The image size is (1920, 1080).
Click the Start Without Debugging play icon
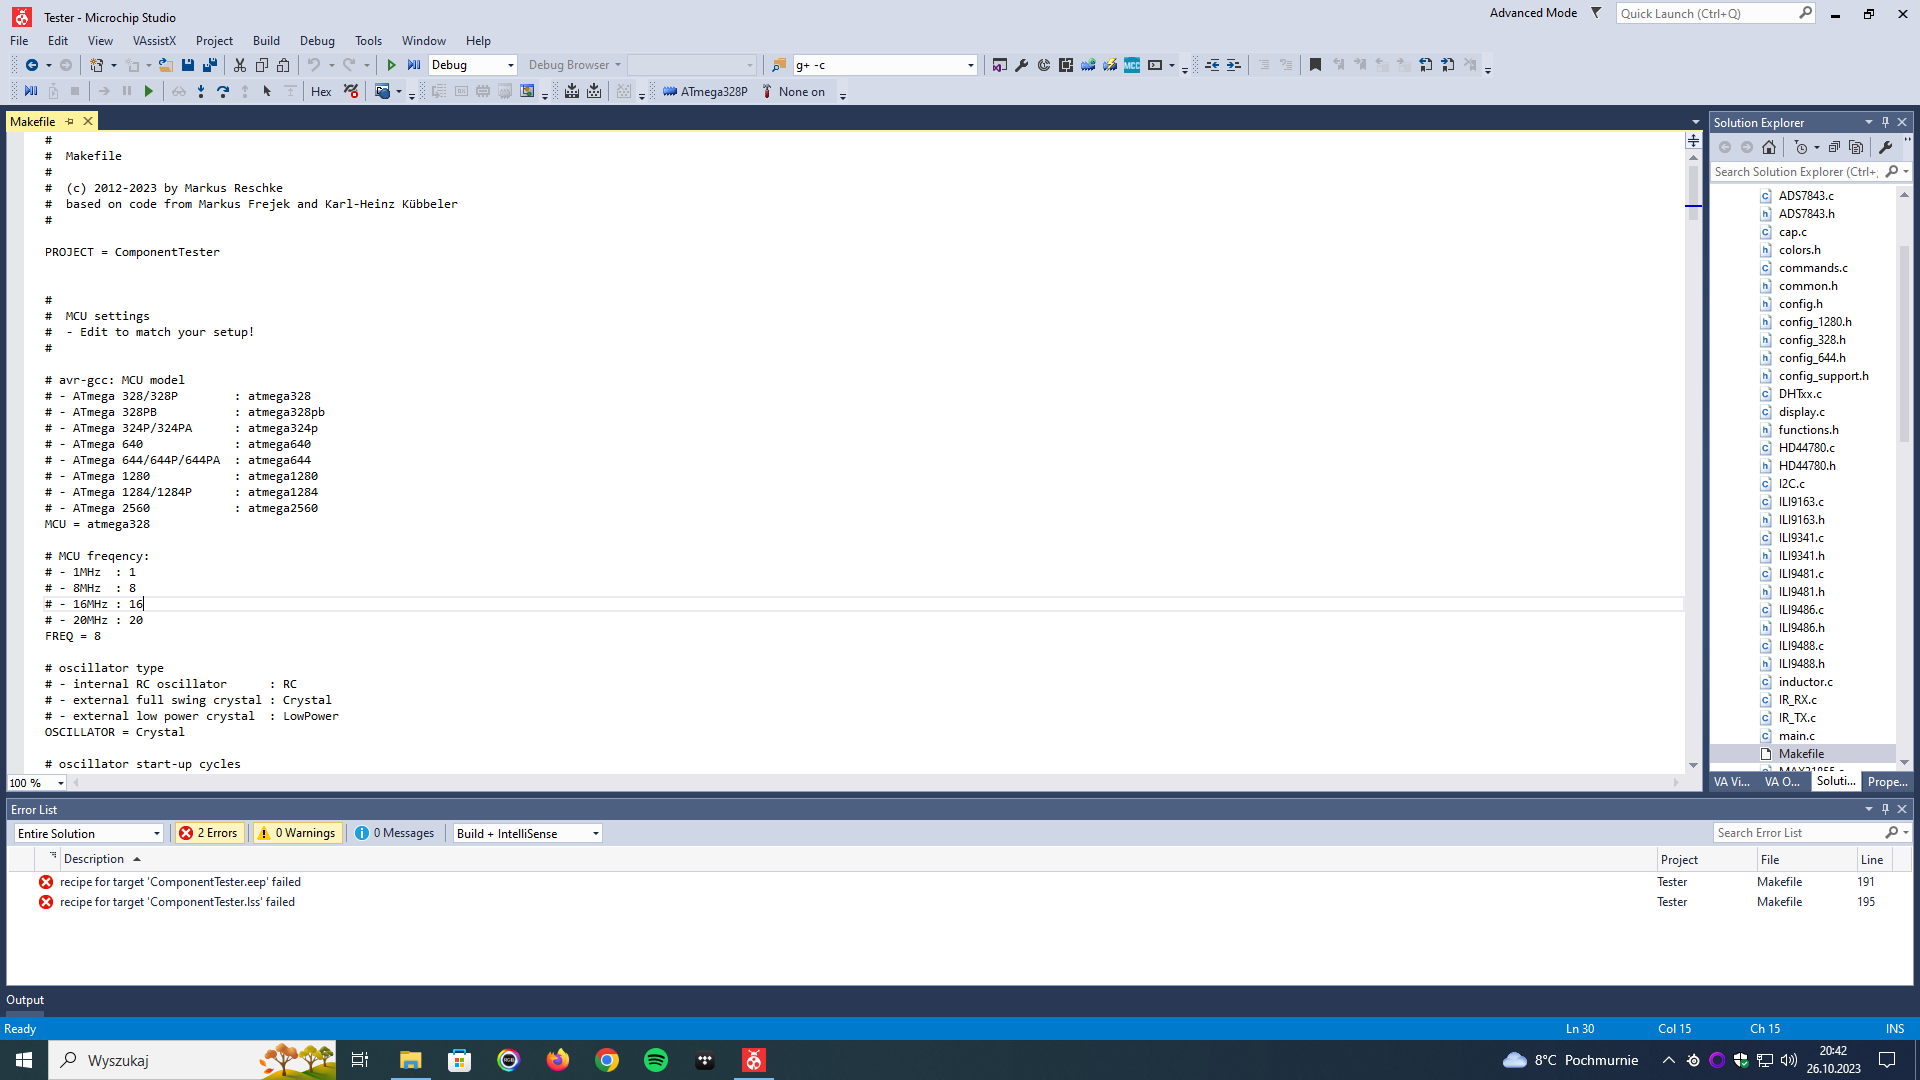(391, 65)
